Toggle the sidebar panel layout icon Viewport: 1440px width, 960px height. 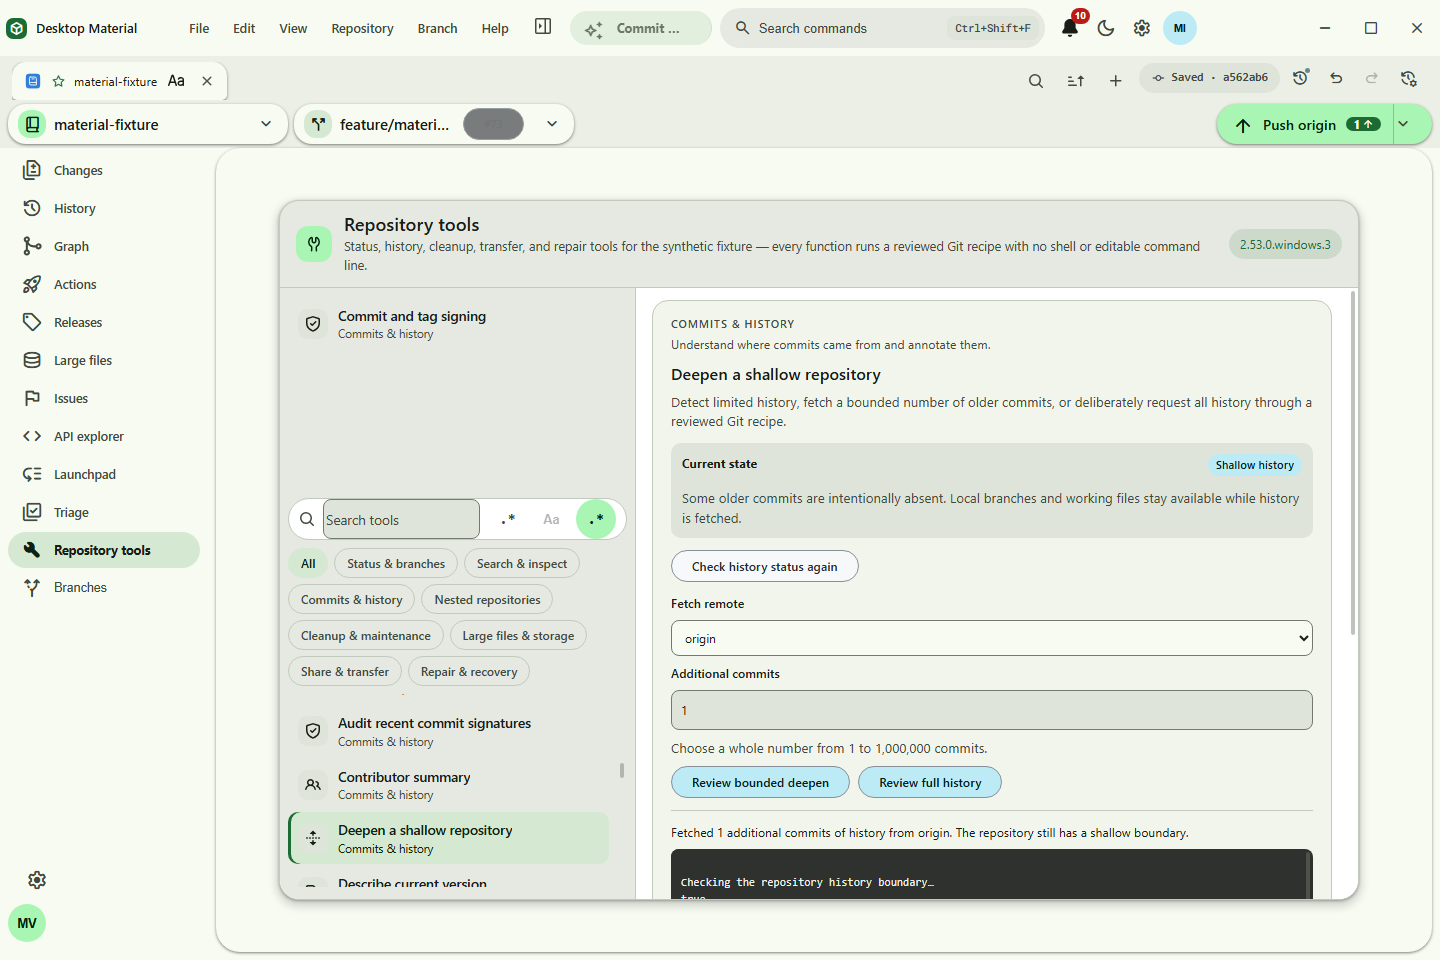pos(543,27)
